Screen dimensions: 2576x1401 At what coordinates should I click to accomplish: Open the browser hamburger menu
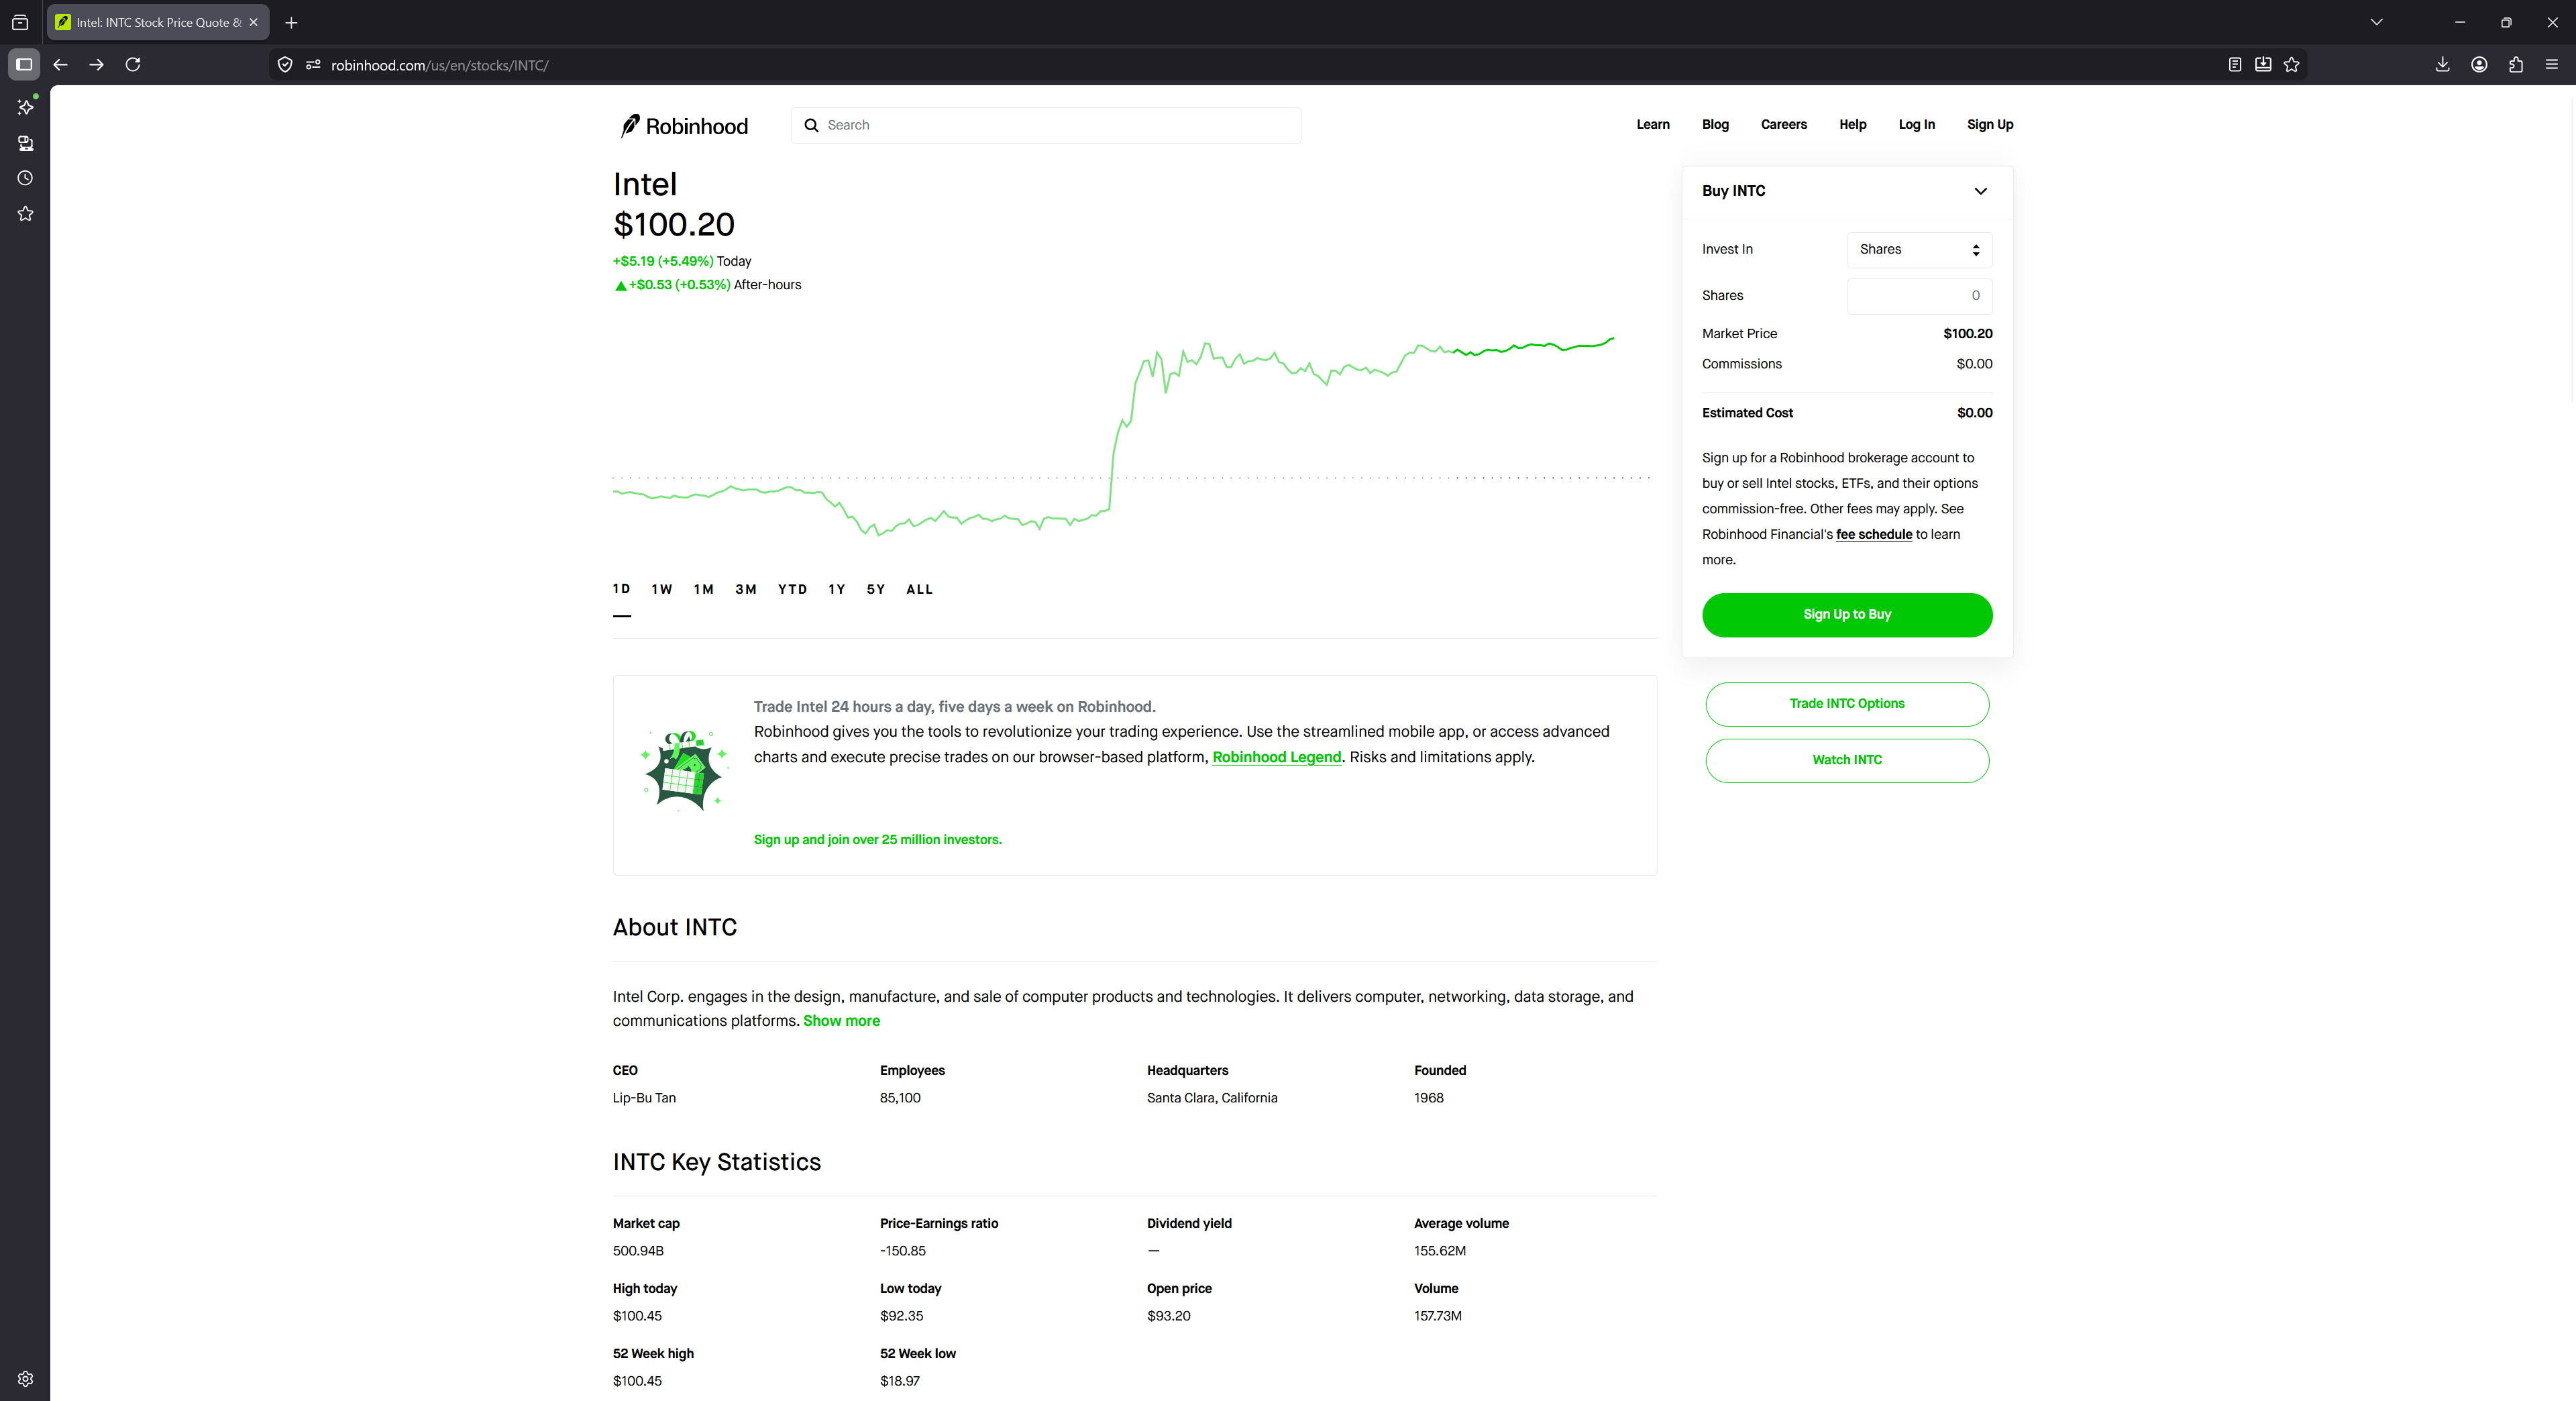pos(2552,65)
